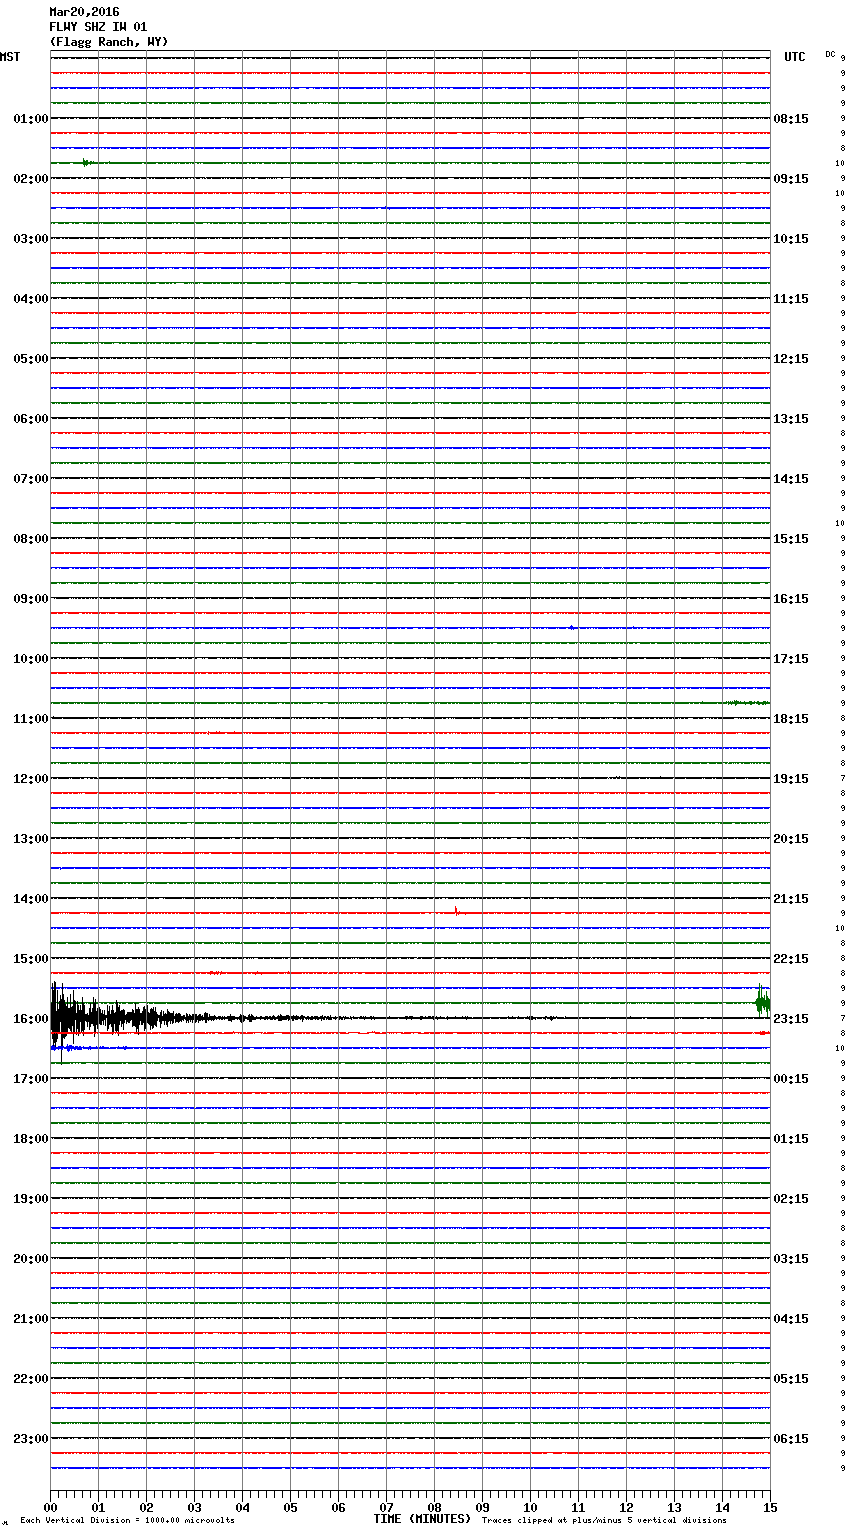The image size is (850, 1534).
Task: Click minute tick label 05 on the axis
Action: pyautogui.click(x=290, y=1507)
